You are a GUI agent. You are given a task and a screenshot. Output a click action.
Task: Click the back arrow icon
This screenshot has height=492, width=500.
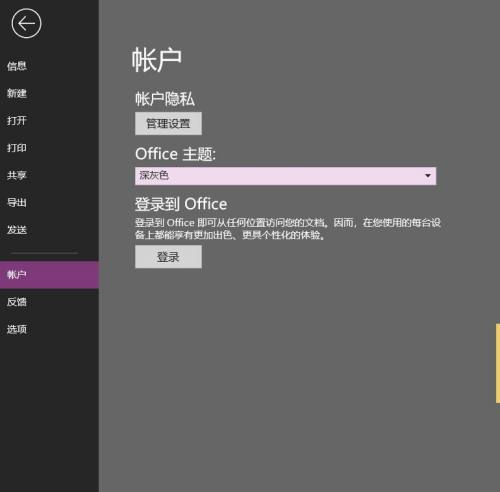click(26, 23)
